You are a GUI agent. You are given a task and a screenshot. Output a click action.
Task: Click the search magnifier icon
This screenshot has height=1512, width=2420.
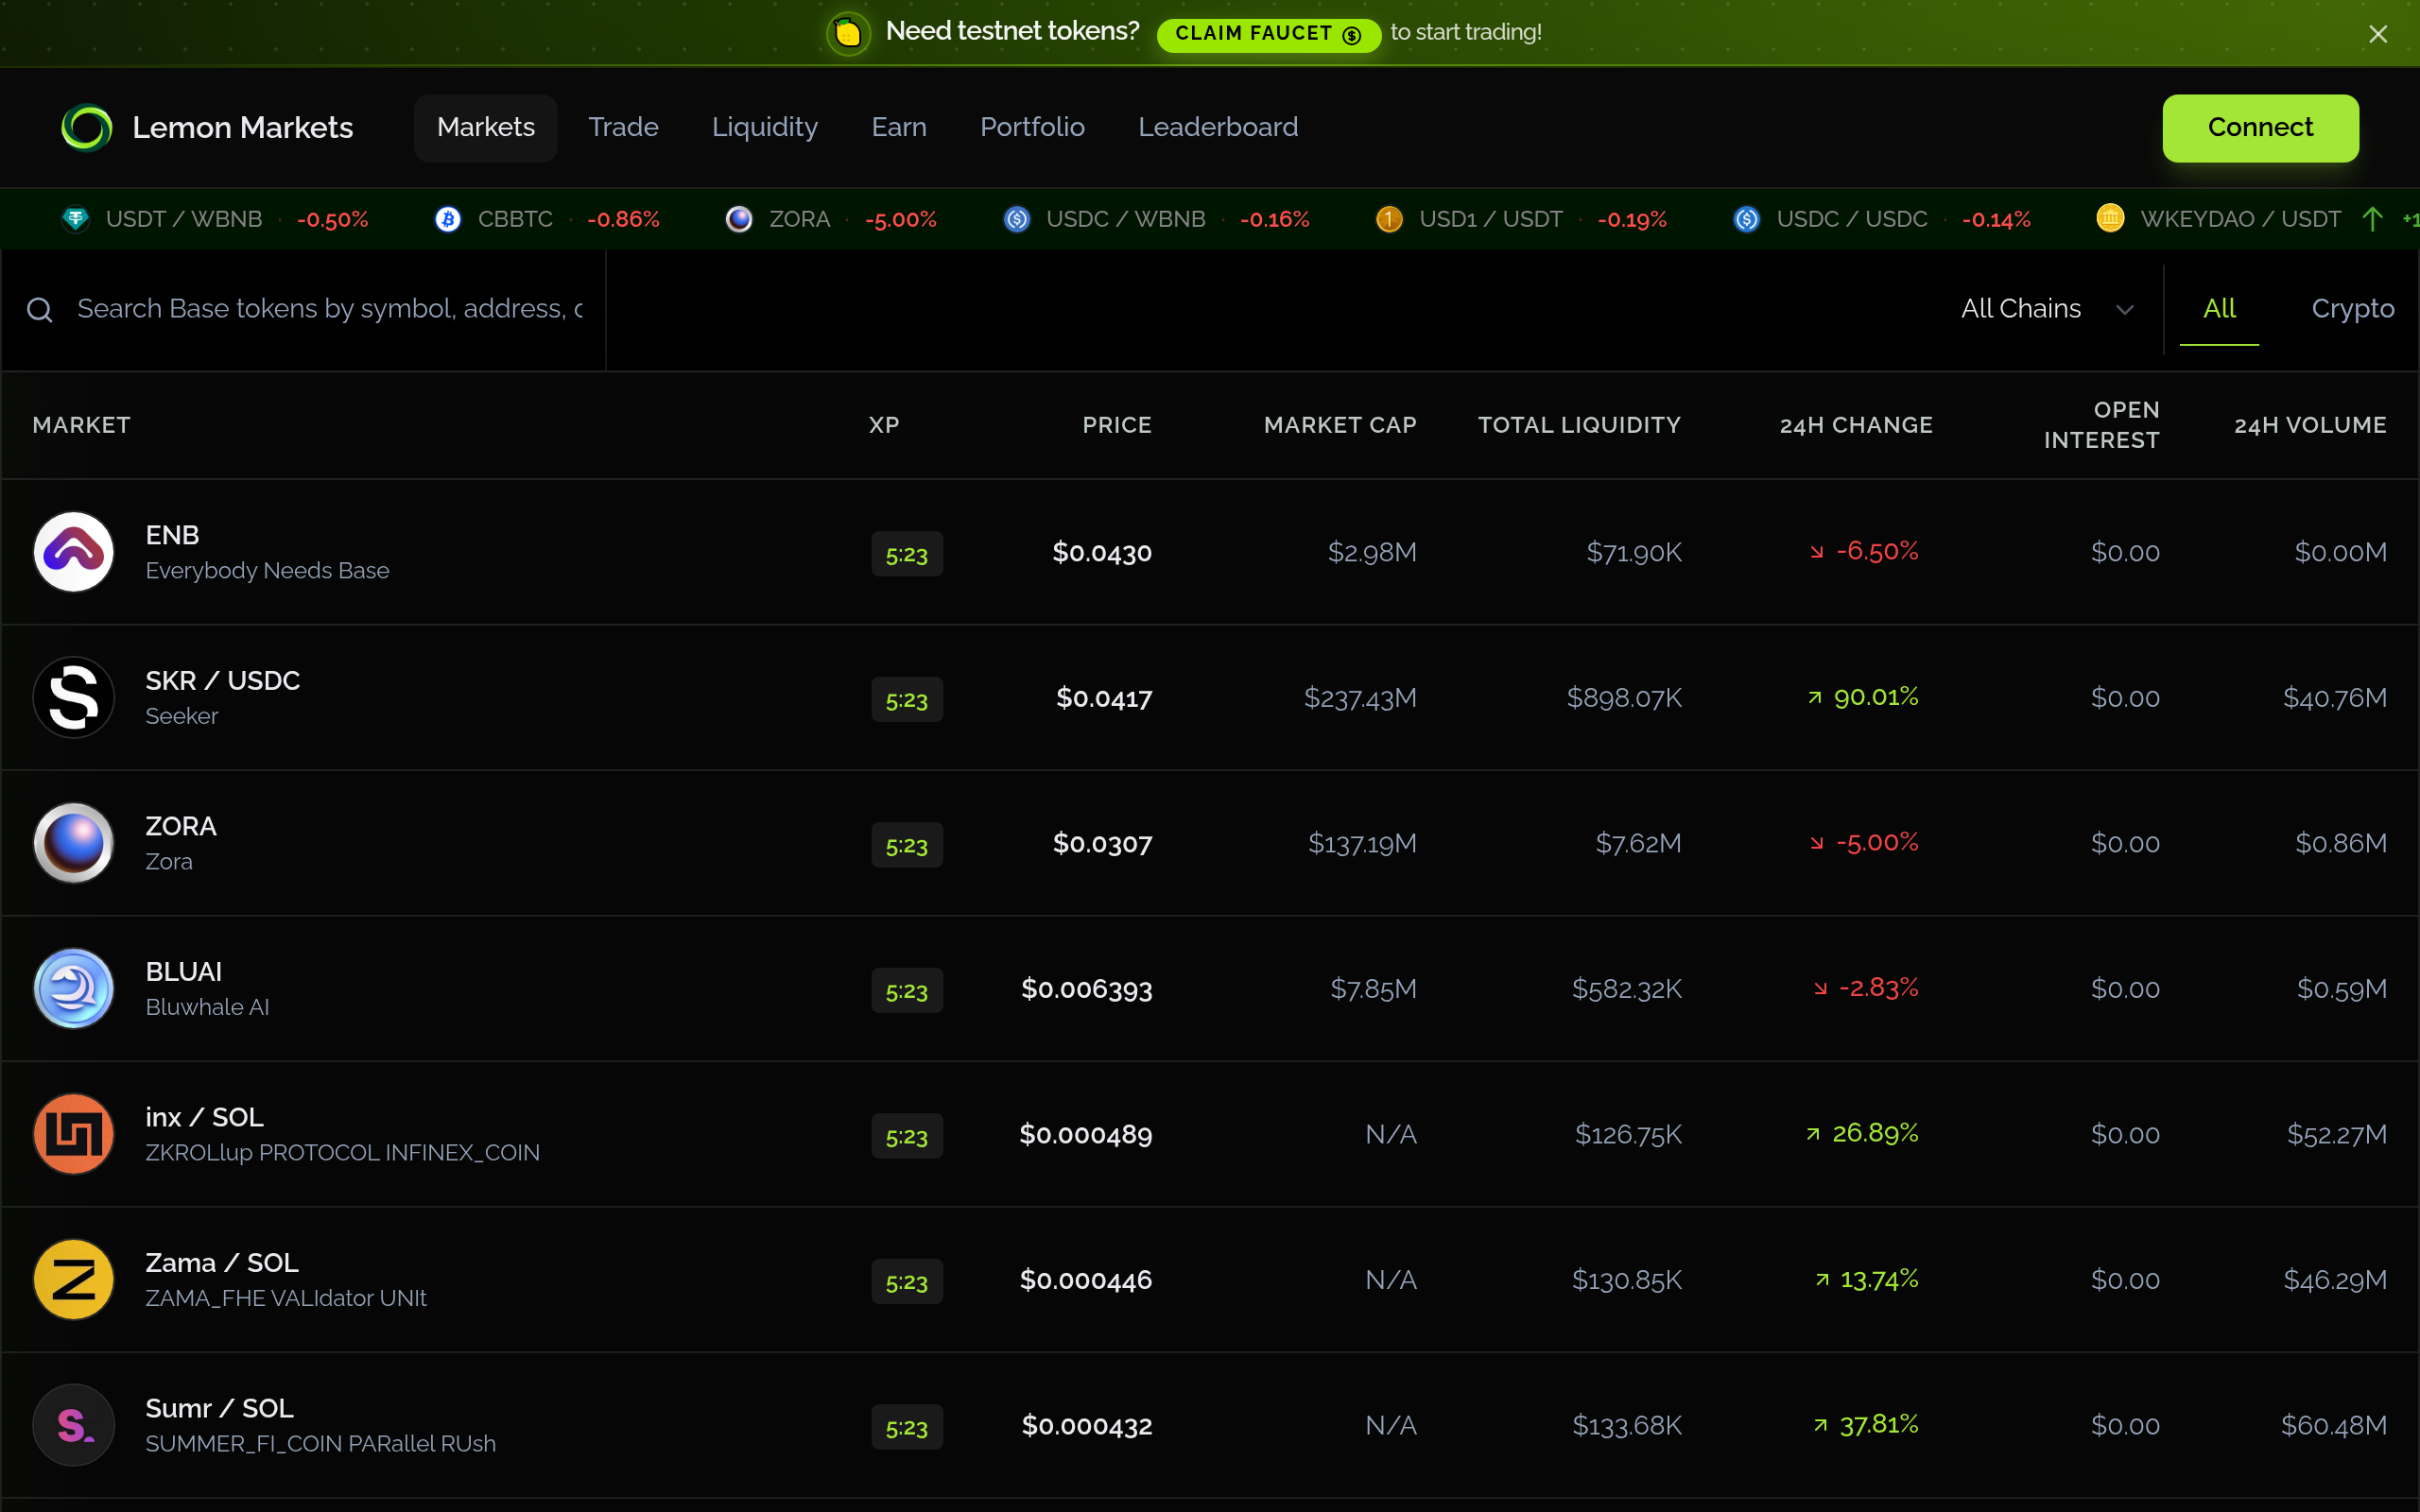(x=40, y=310)
